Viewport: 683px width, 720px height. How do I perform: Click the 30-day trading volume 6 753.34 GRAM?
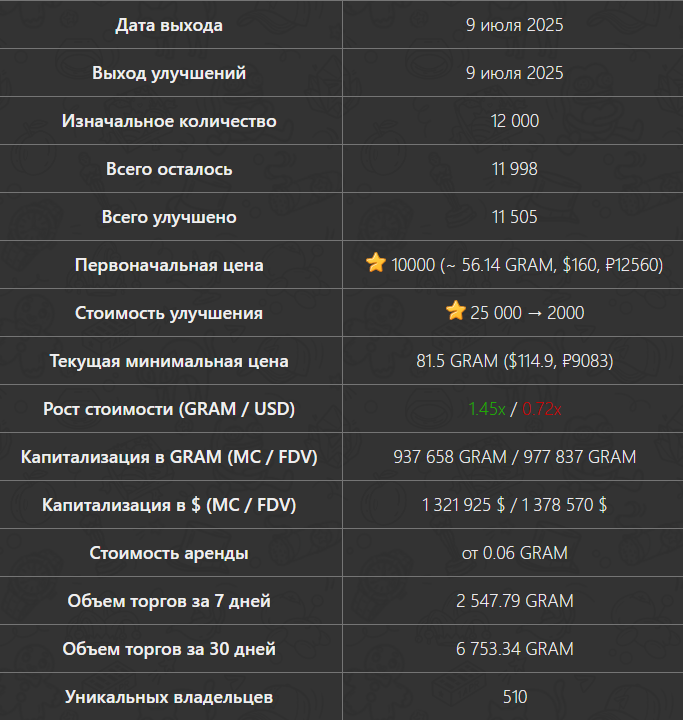coord(514,649)
